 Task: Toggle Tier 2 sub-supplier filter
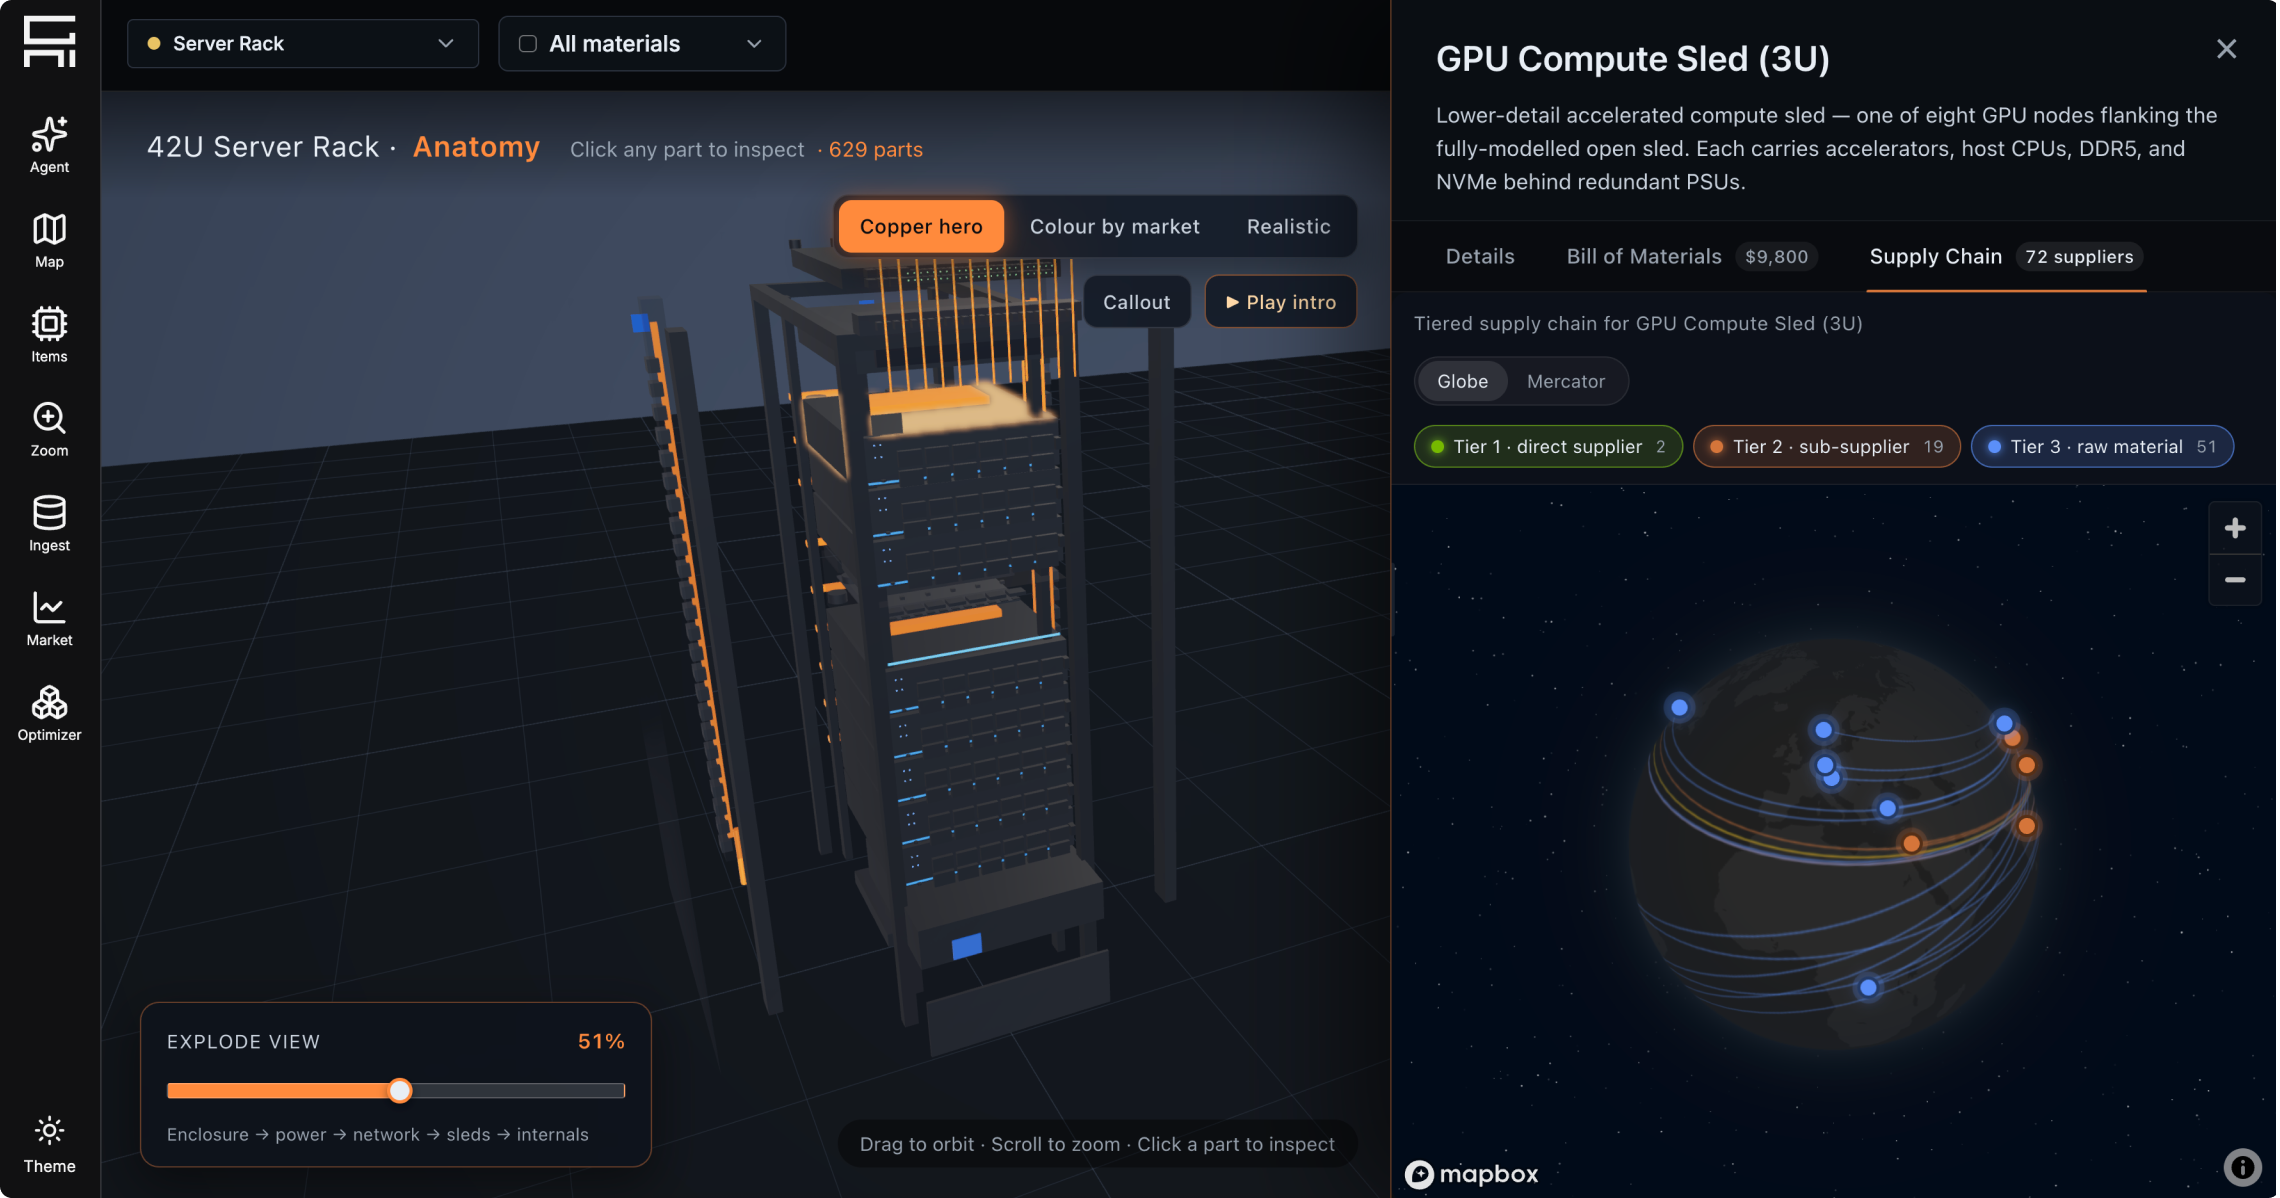[x=1826, y=447]
